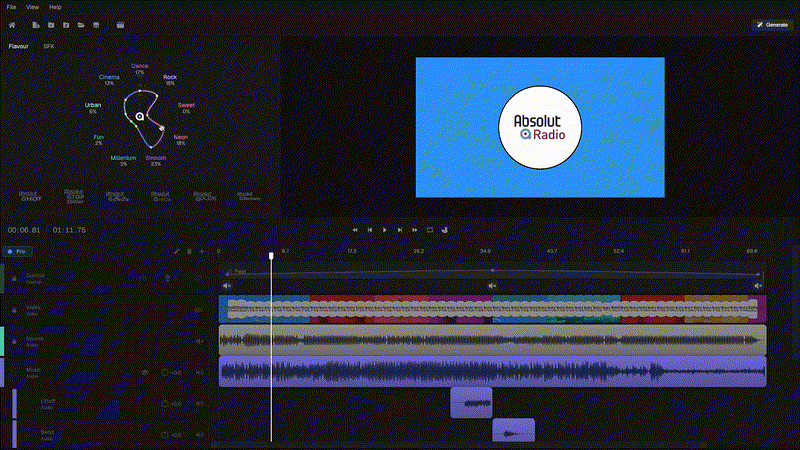Click the Bend track volume knob
Screen dimensions: 800x450
(x=165, y=435)
